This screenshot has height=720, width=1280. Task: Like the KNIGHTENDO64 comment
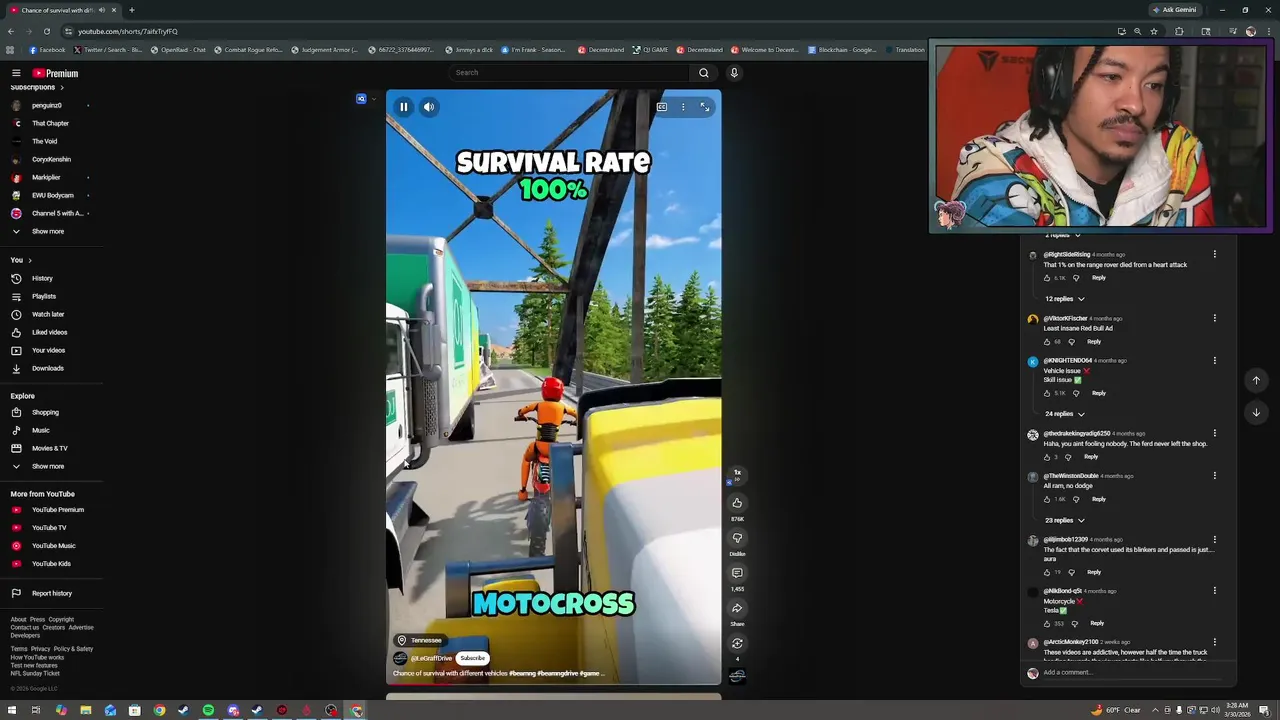1047,393
